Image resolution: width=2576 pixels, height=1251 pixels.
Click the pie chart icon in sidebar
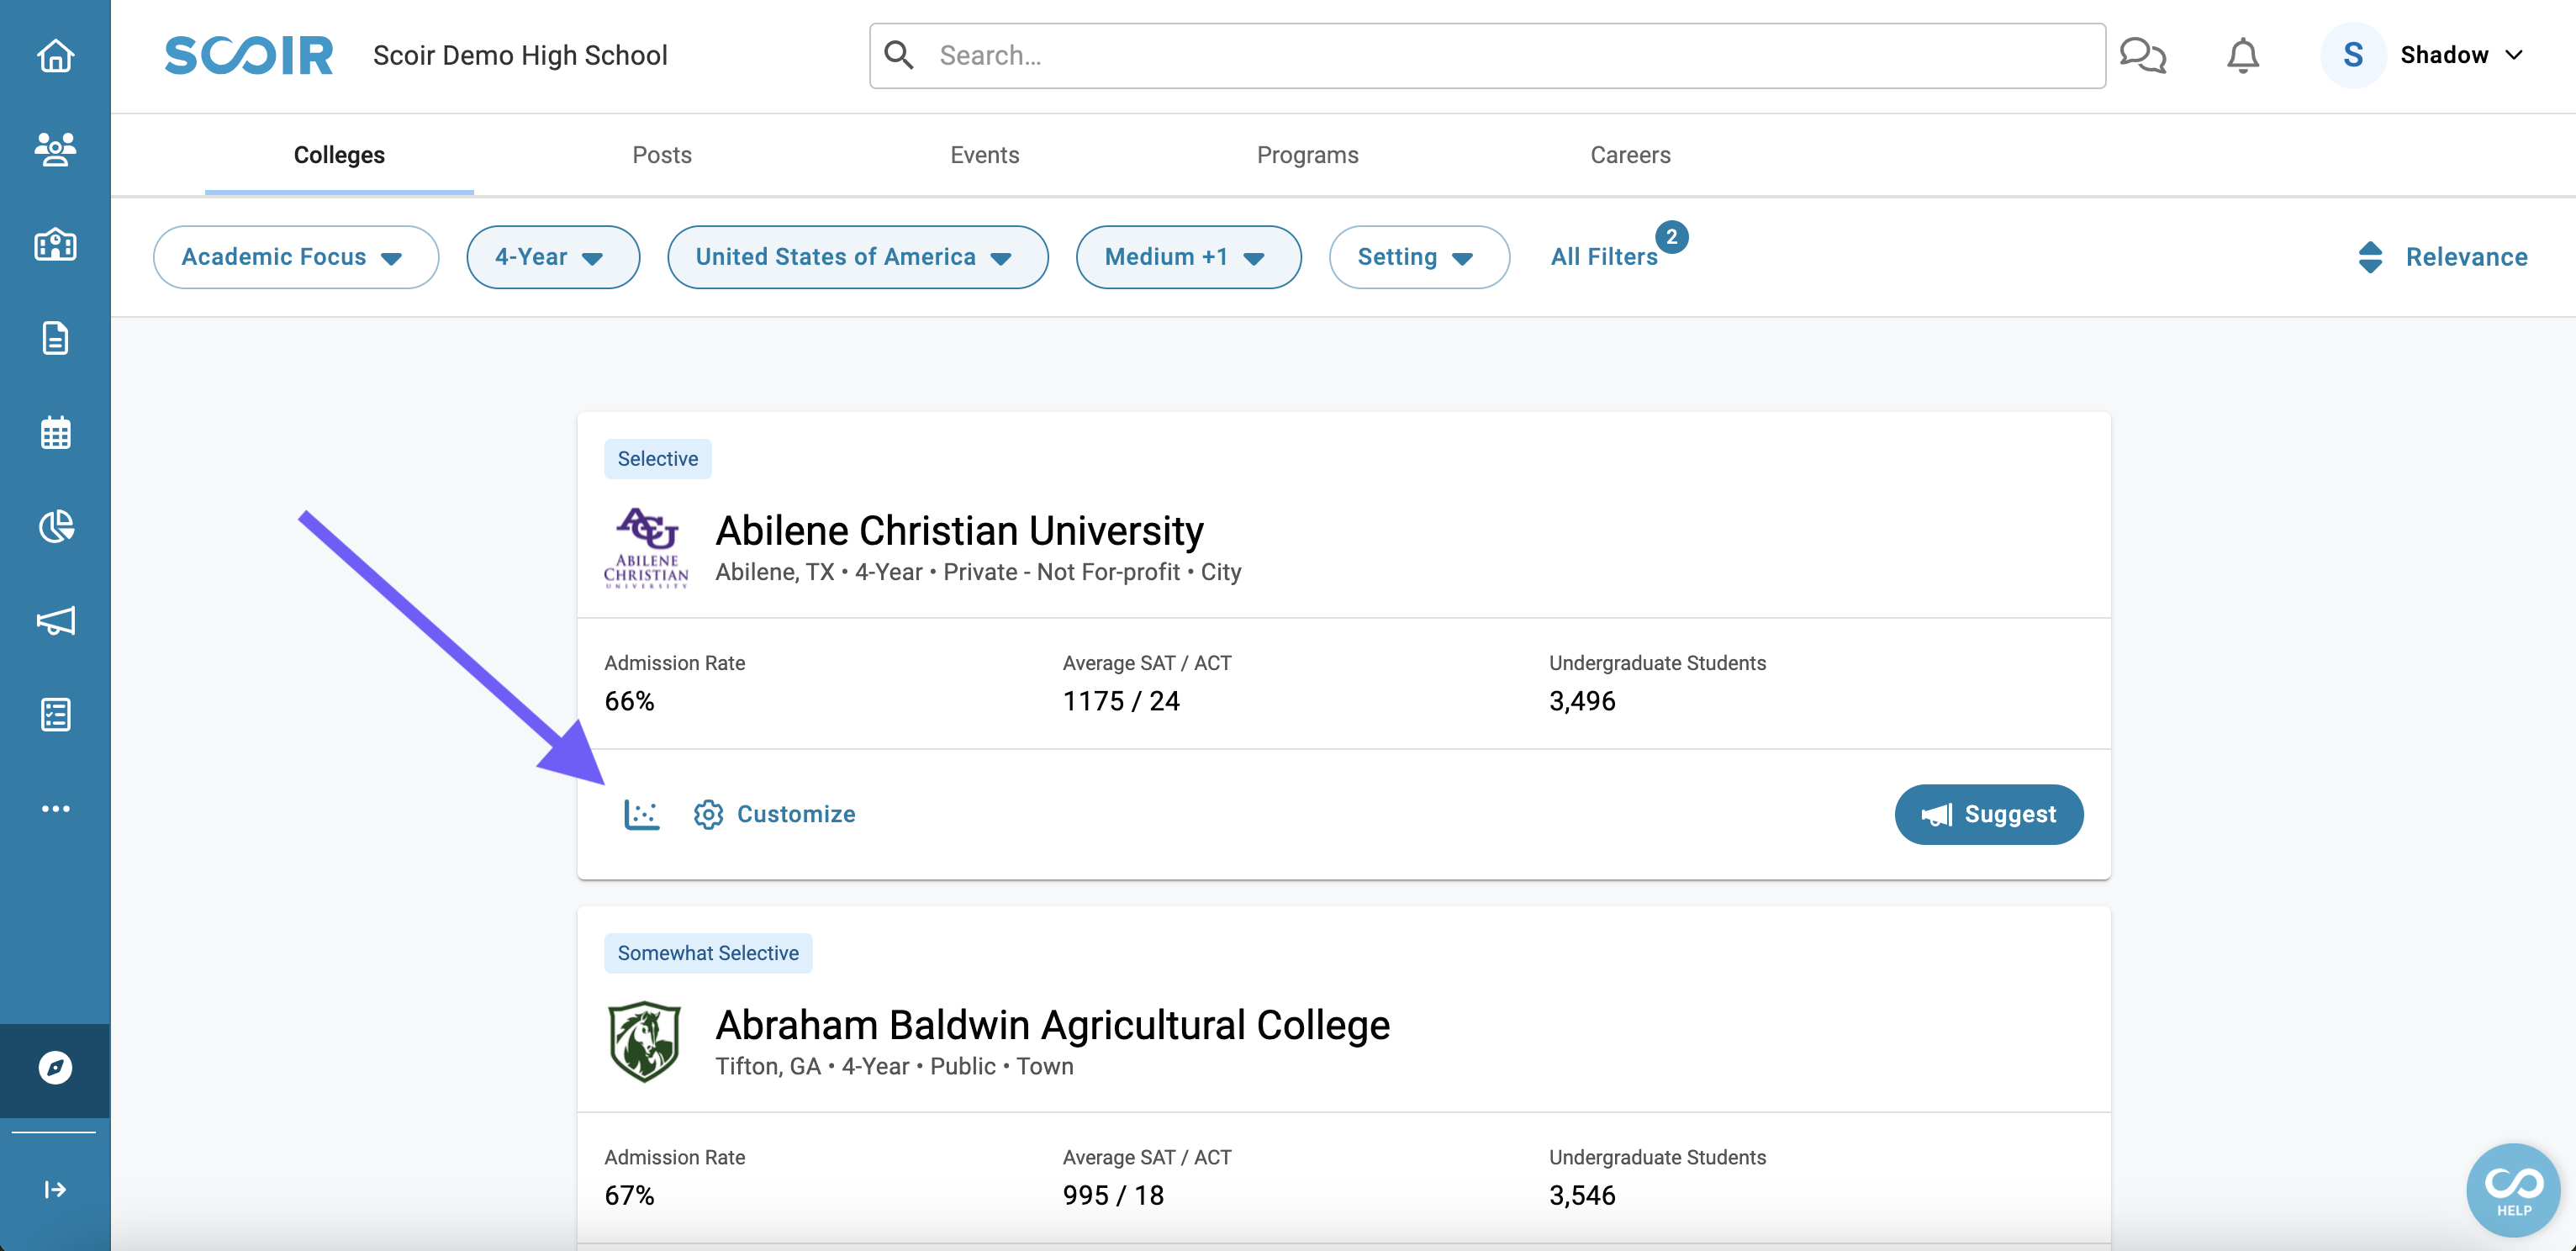pos(55,528)
